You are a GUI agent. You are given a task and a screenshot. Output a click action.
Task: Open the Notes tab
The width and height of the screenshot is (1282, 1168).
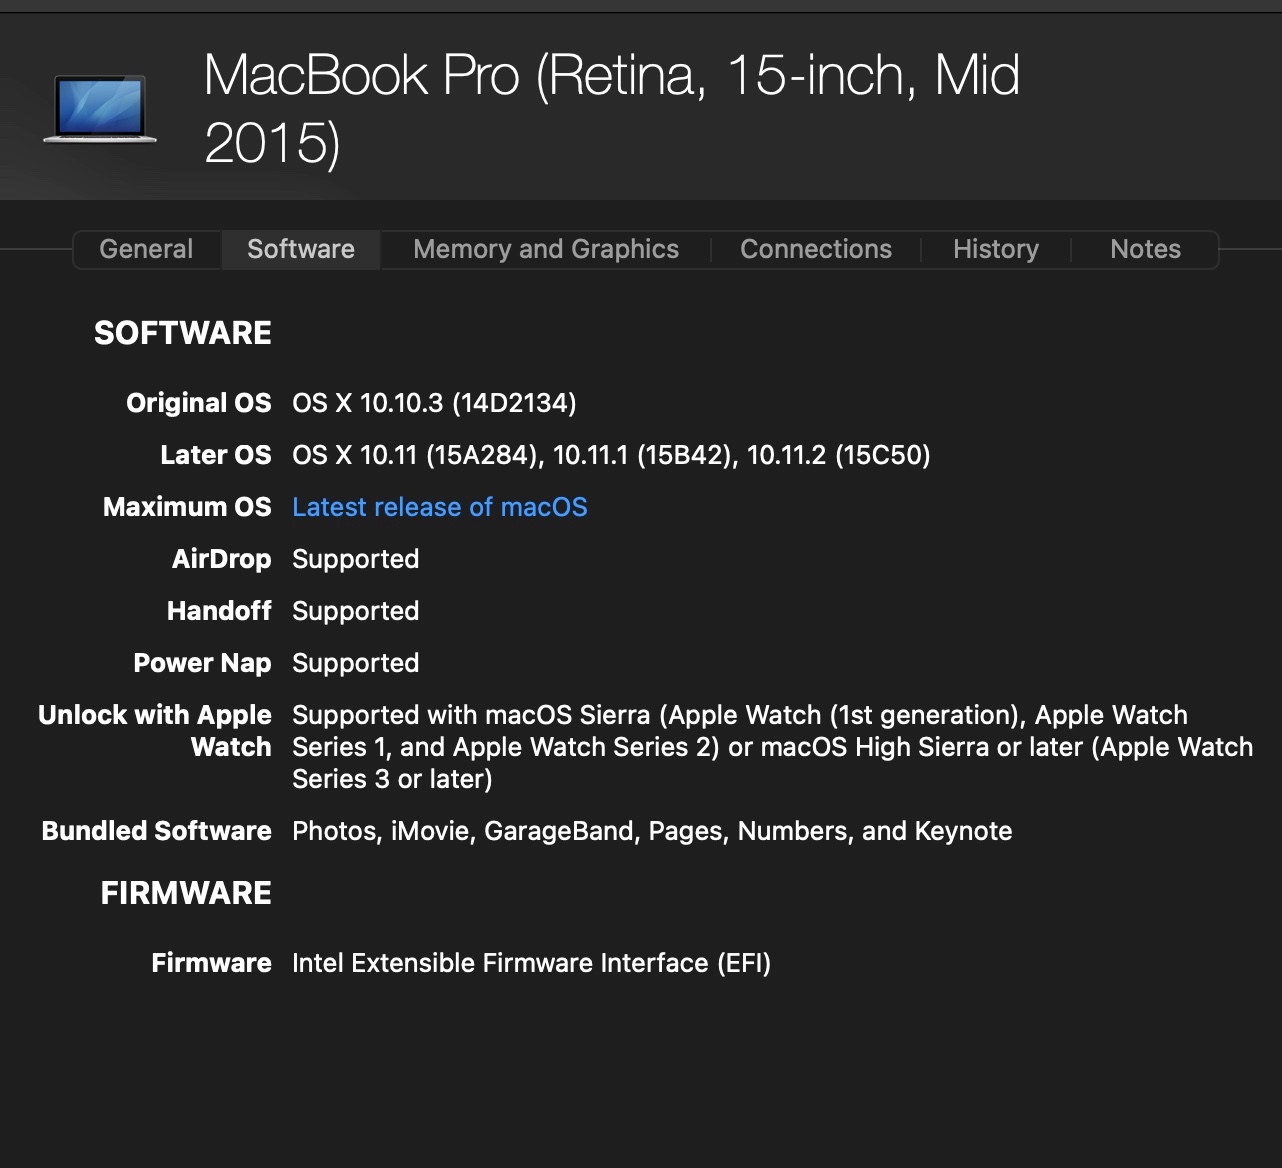click(x=1145, y=249)
